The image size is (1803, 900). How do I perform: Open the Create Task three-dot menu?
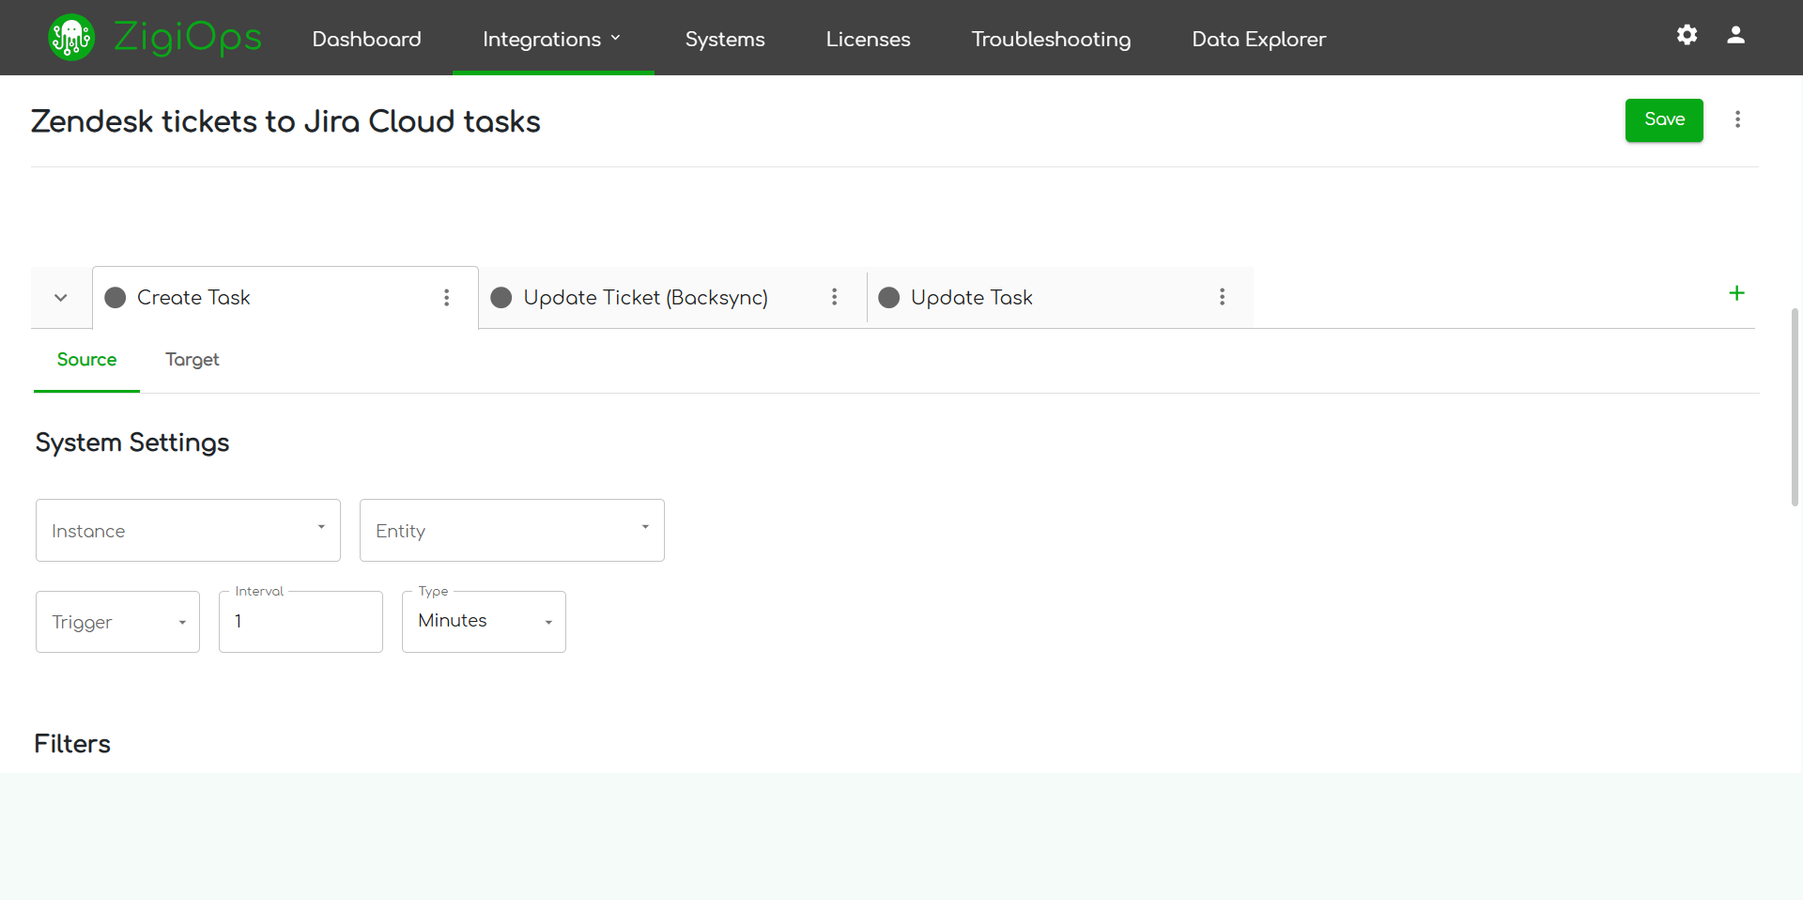pos(447,298)
